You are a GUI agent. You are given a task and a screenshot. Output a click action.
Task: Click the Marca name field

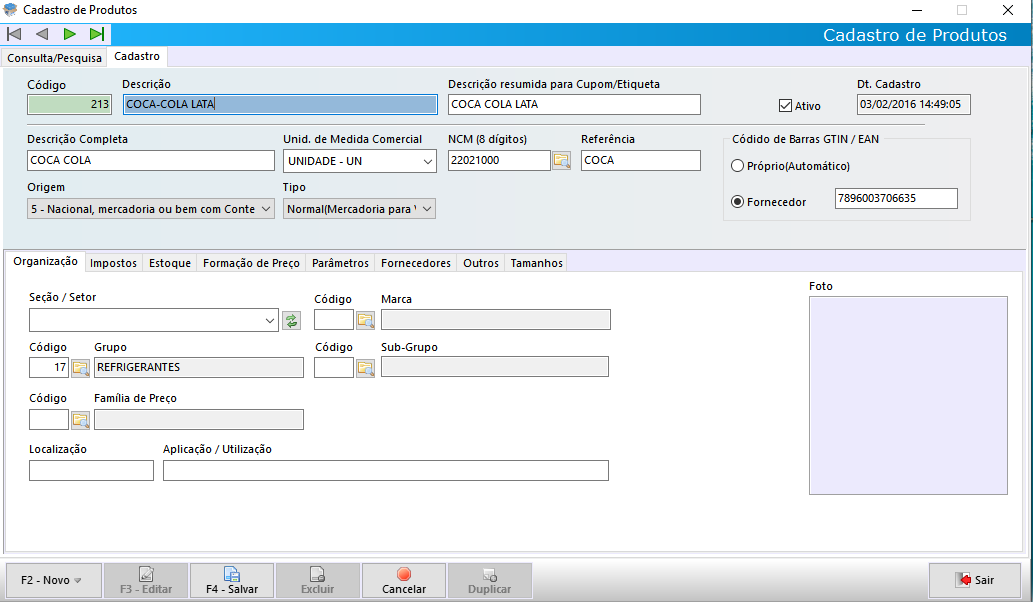(x=496, y=320)
